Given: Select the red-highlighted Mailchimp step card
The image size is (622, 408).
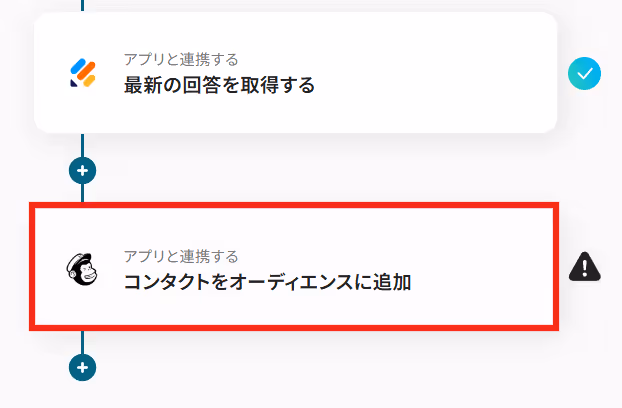Looking at the screenshot, I should (x=294, y=266).
